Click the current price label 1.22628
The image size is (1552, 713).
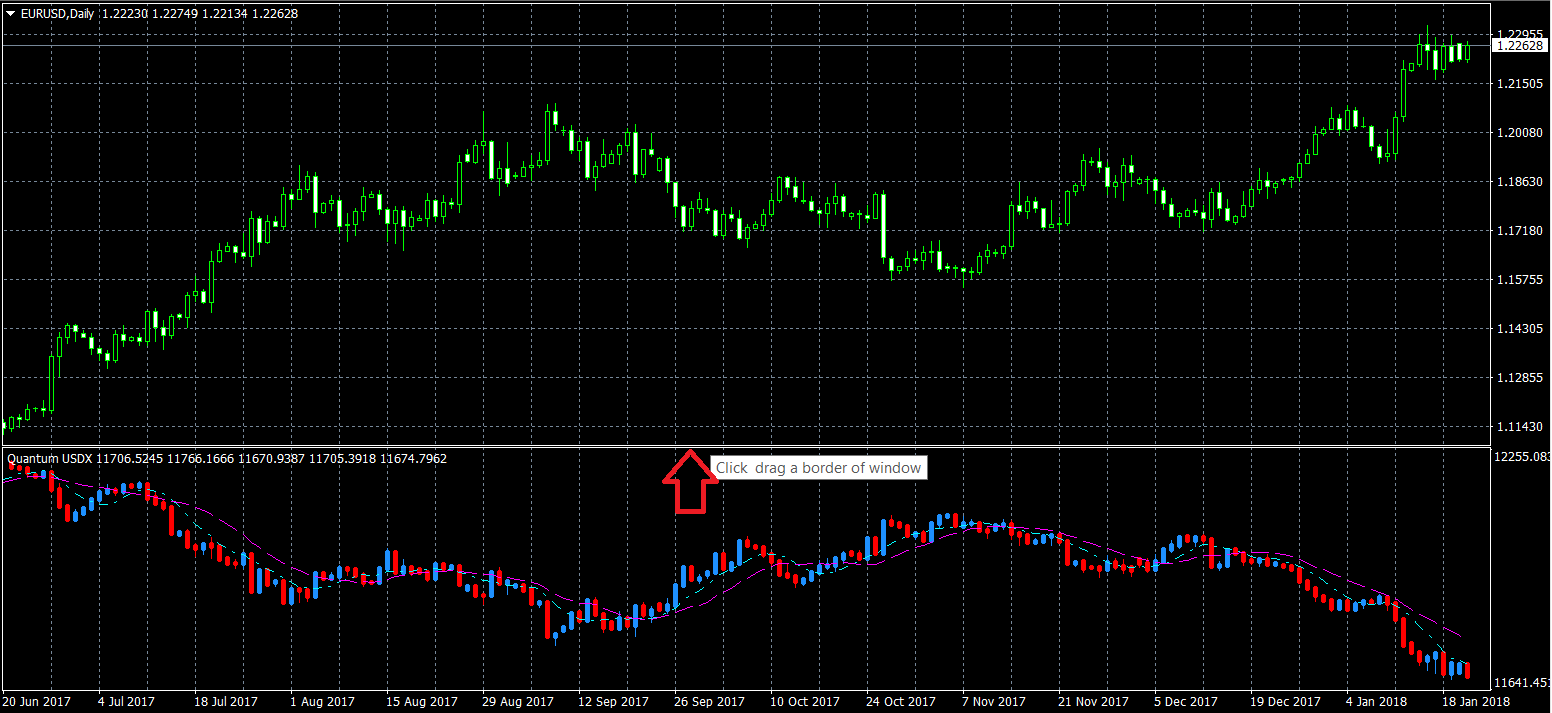(1519, 46)
